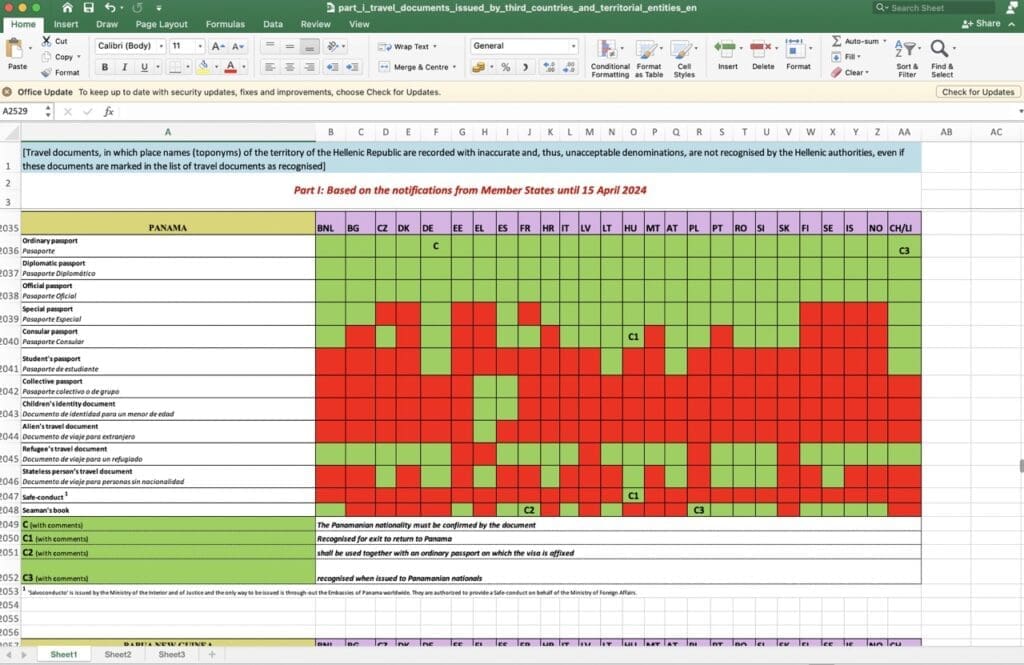Screen dimensions: 1024x665
Task: Click the Check for Updates button
Action: (x=977, y=92)
